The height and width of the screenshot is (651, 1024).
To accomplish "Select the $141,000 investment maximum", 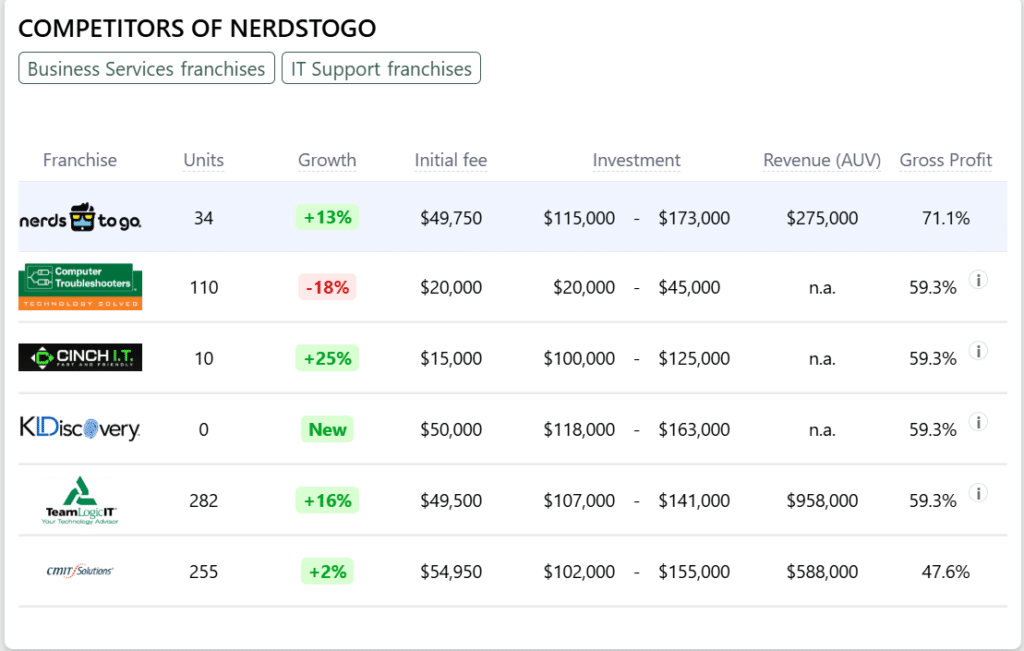I will (x=694, y=501).
